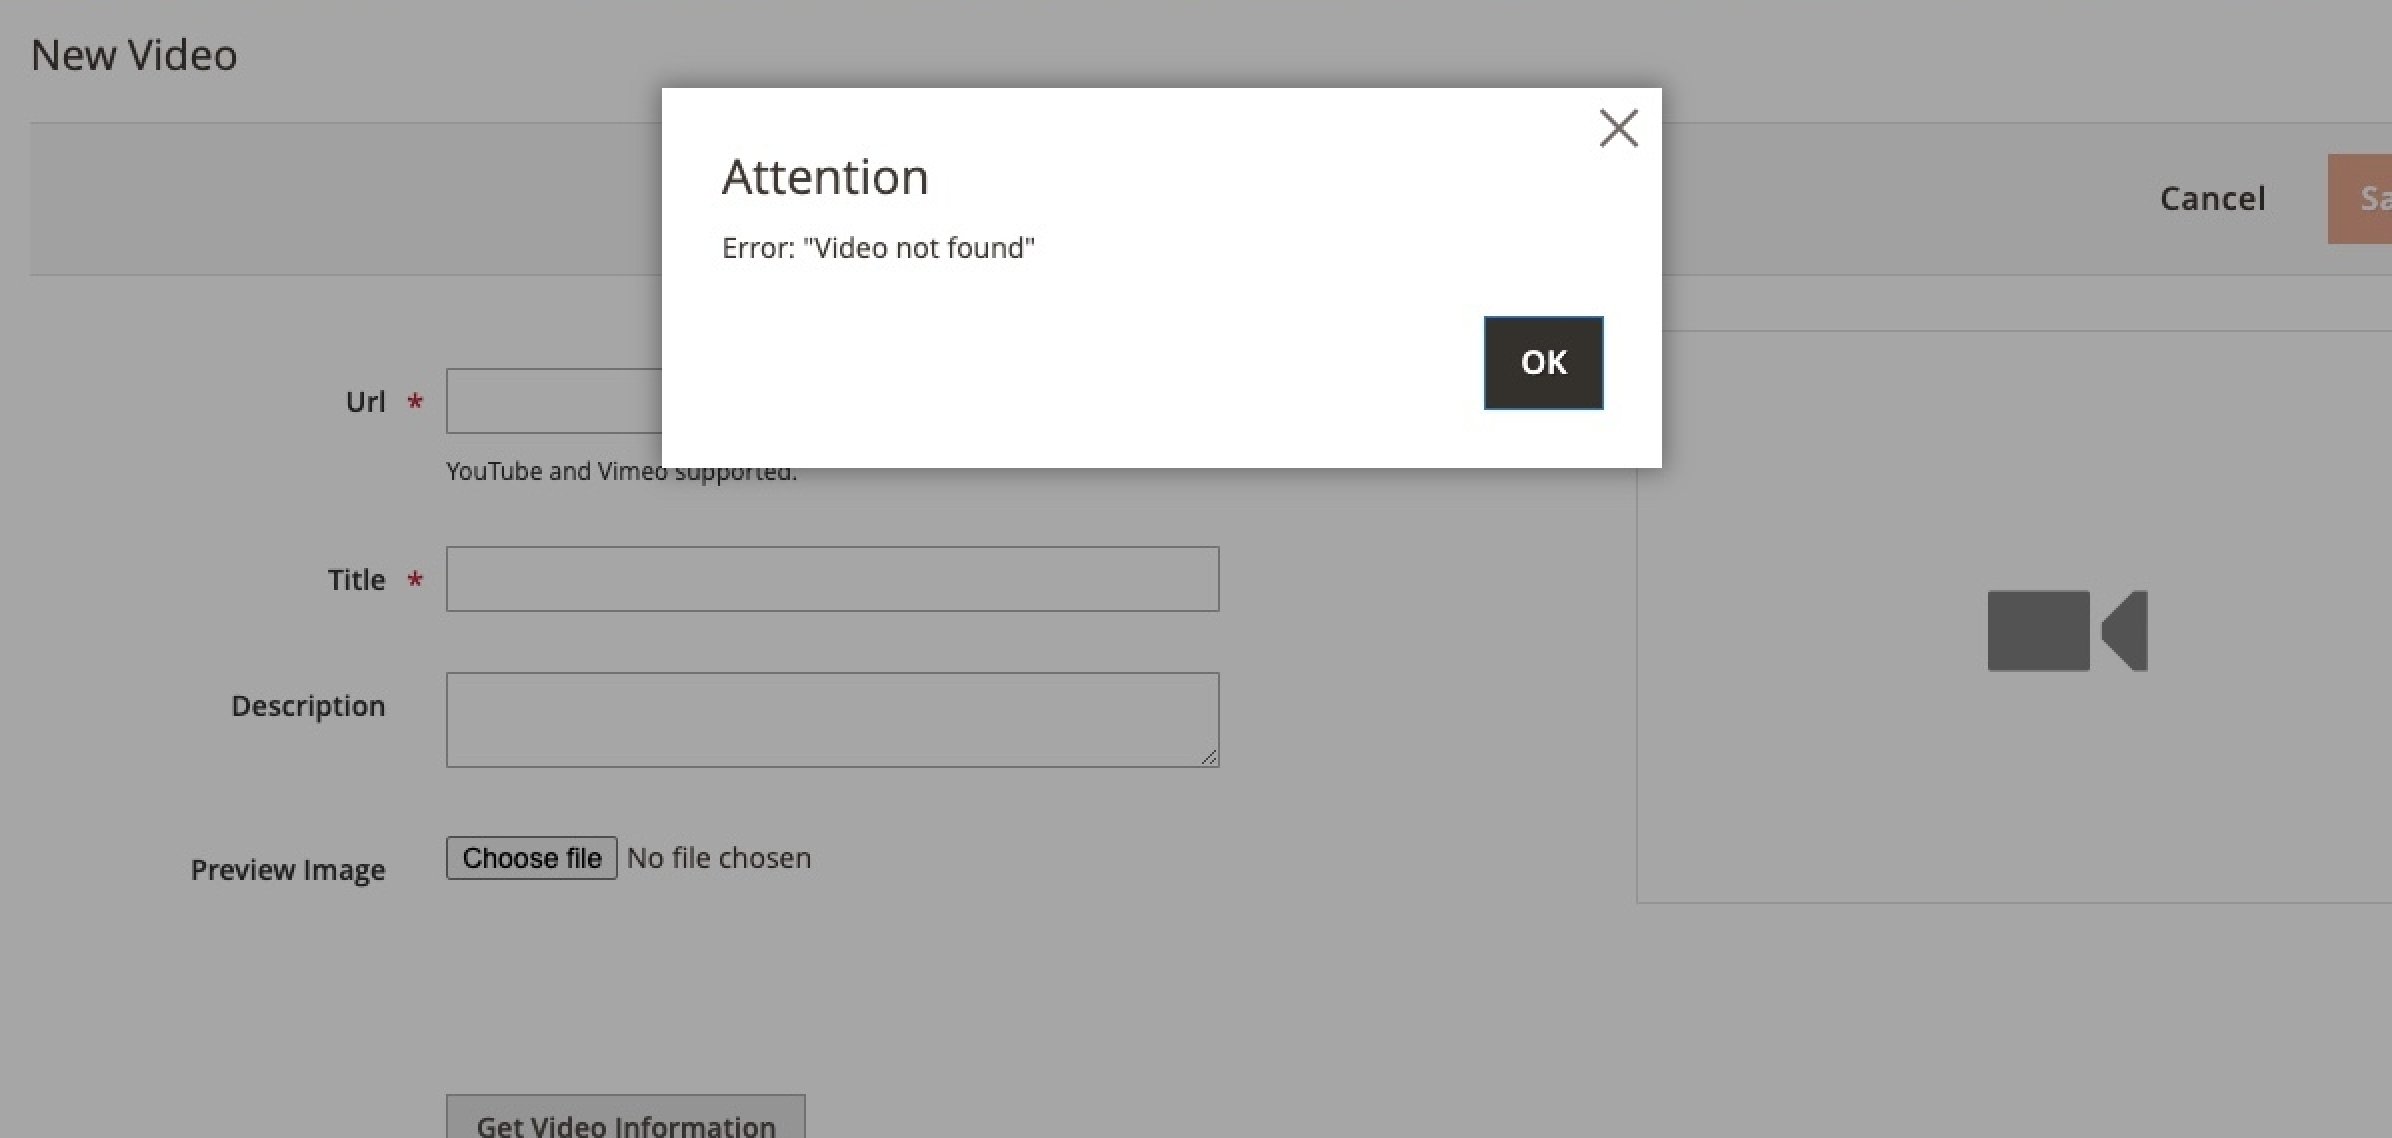This screenshot has height=1138, width=2392.
Task: Close the Attention dialog with the X icon
Action: click(1618, 128)
